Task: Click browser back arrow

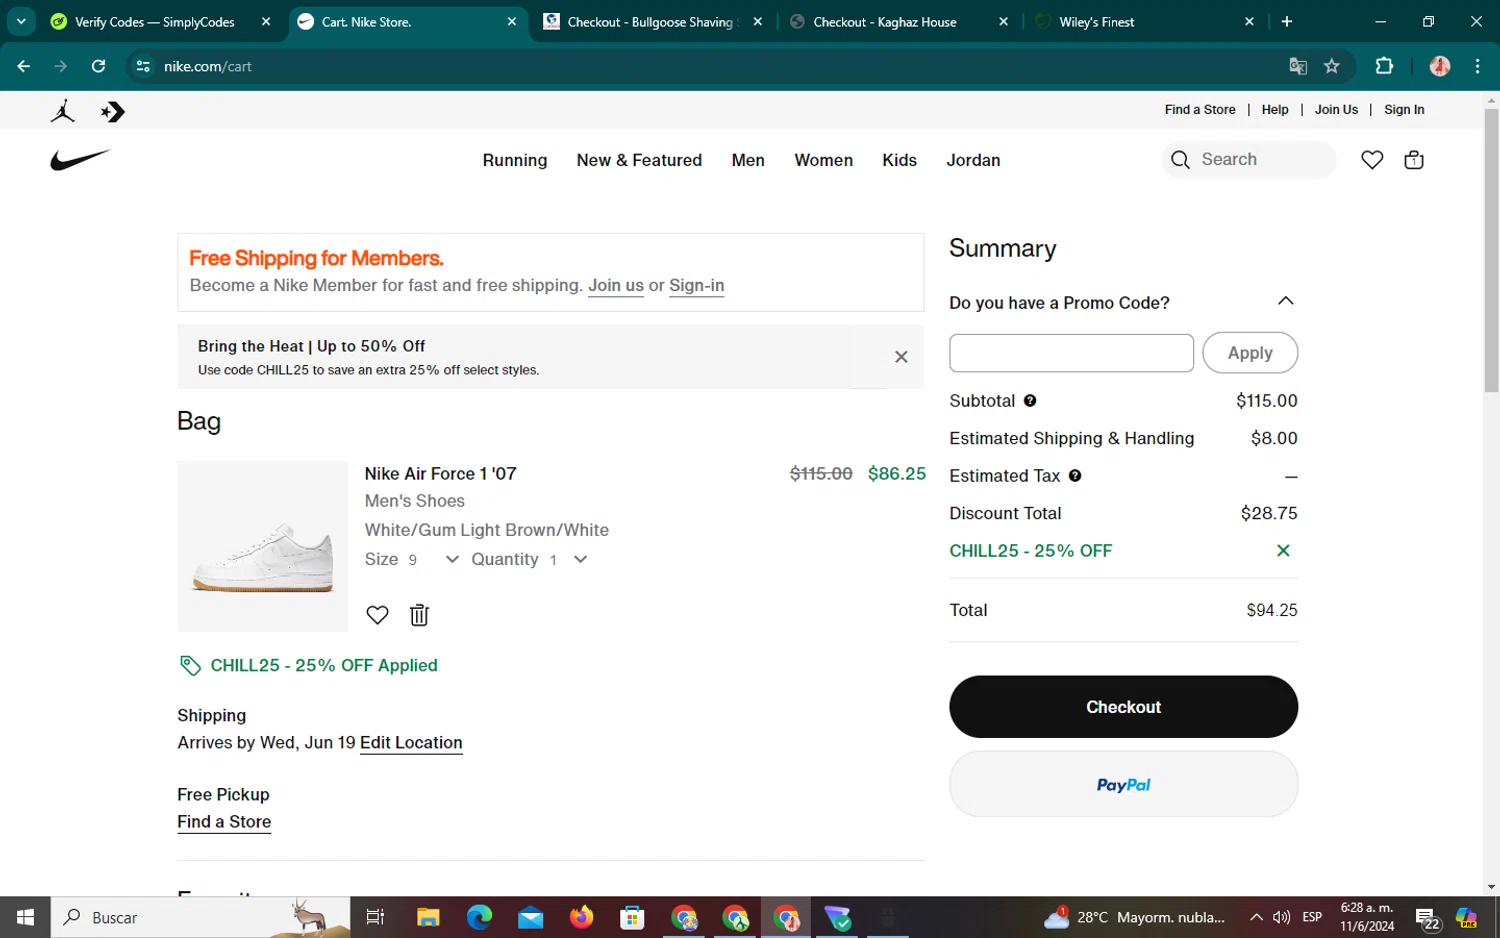Action: click(x=24, y=66)
